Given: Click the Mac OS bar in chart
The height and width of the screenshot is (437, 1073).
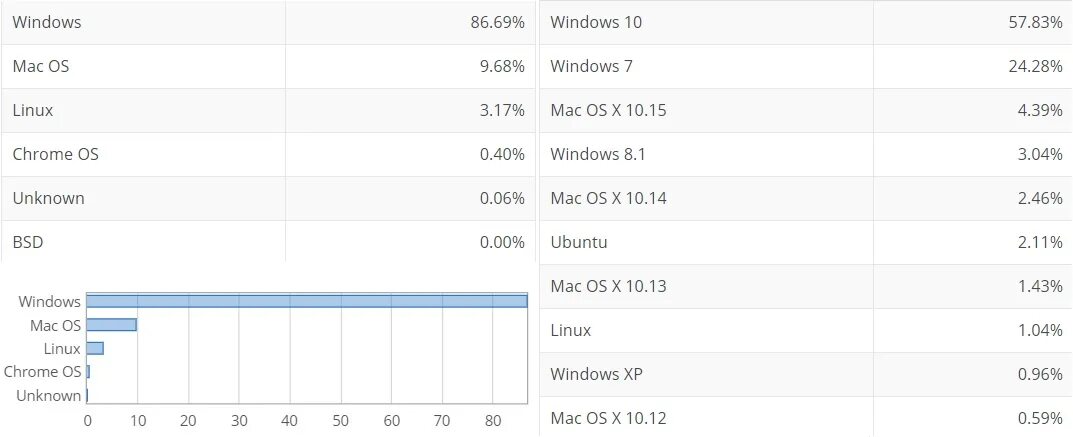Looking at the screenshot, I should pos(111,325).
